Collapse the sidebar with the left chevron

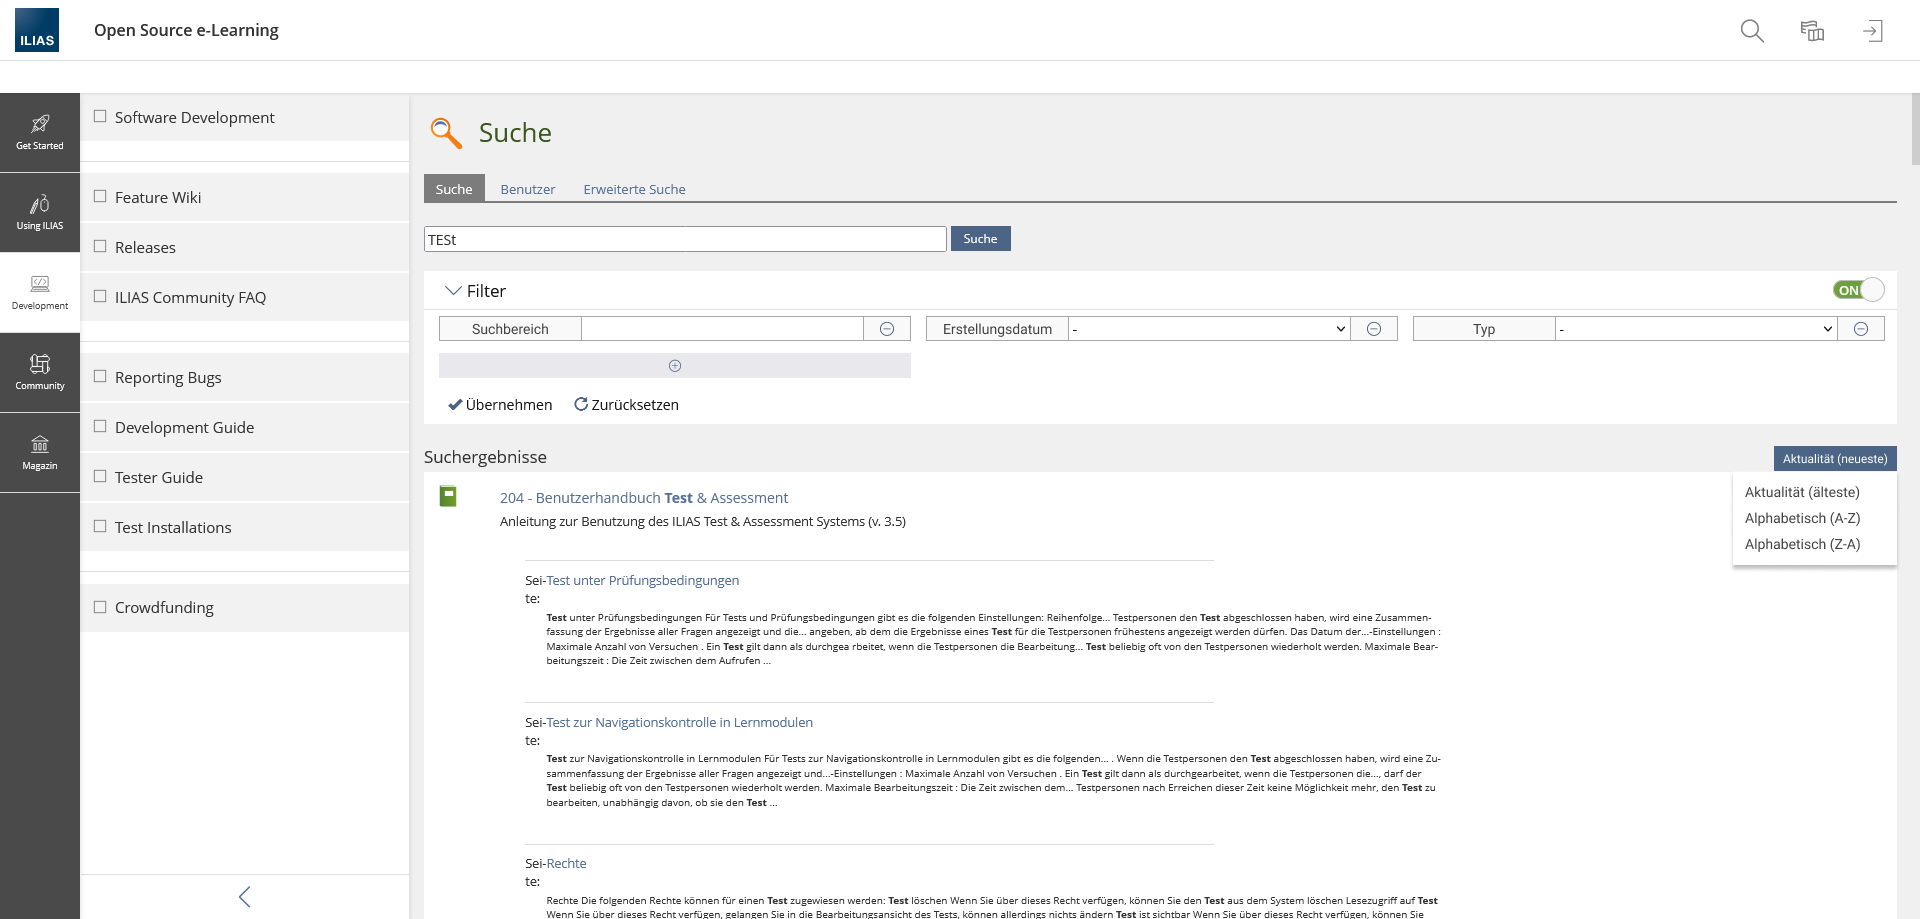[x=244, y=896]
